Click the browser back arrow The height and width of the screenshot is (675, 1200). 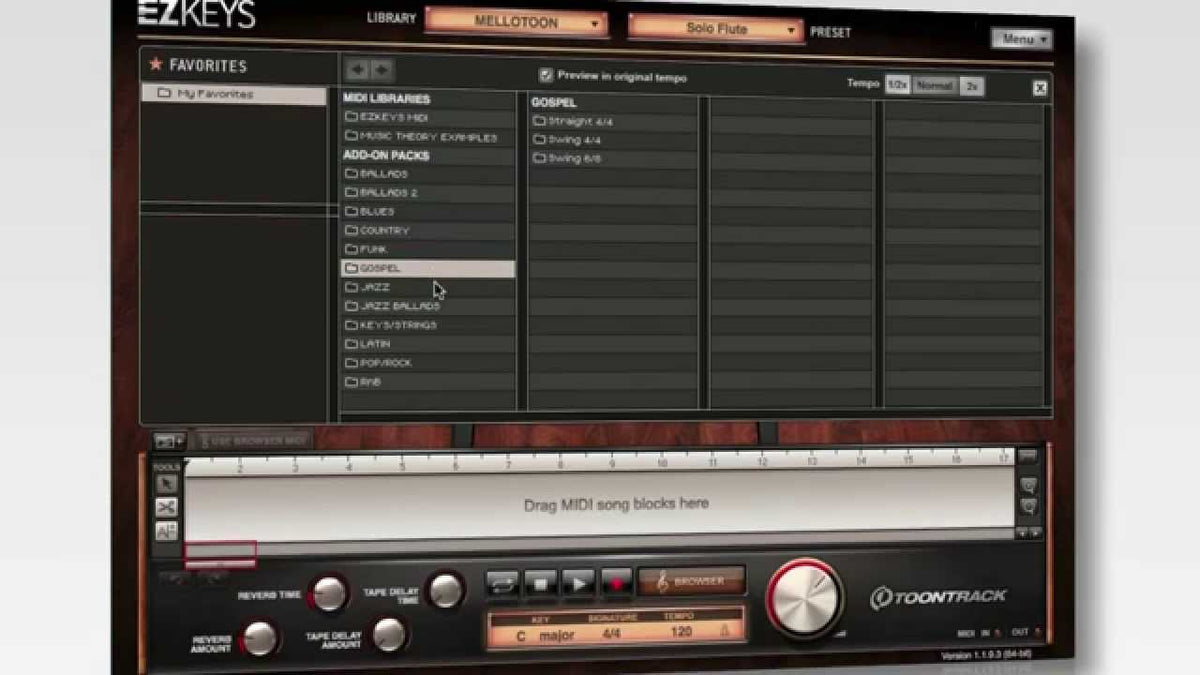pyautogui.click(x=357, y=69)
